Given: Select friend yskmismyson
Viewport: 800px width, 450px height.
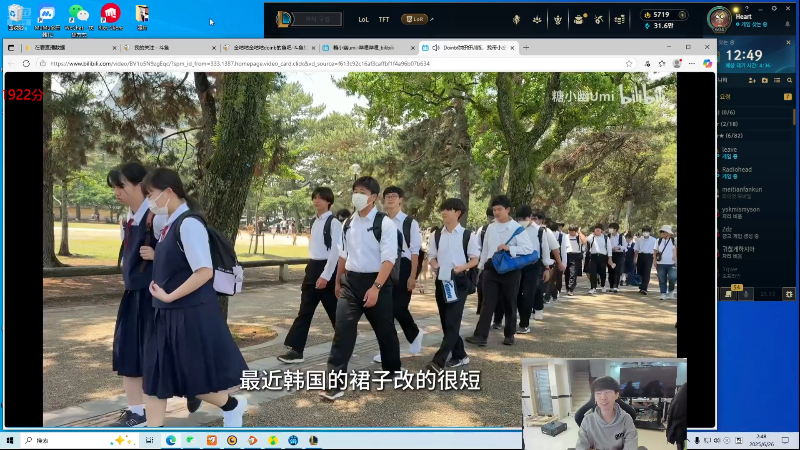Looking at the screenshot, I should tap(755, 212).
